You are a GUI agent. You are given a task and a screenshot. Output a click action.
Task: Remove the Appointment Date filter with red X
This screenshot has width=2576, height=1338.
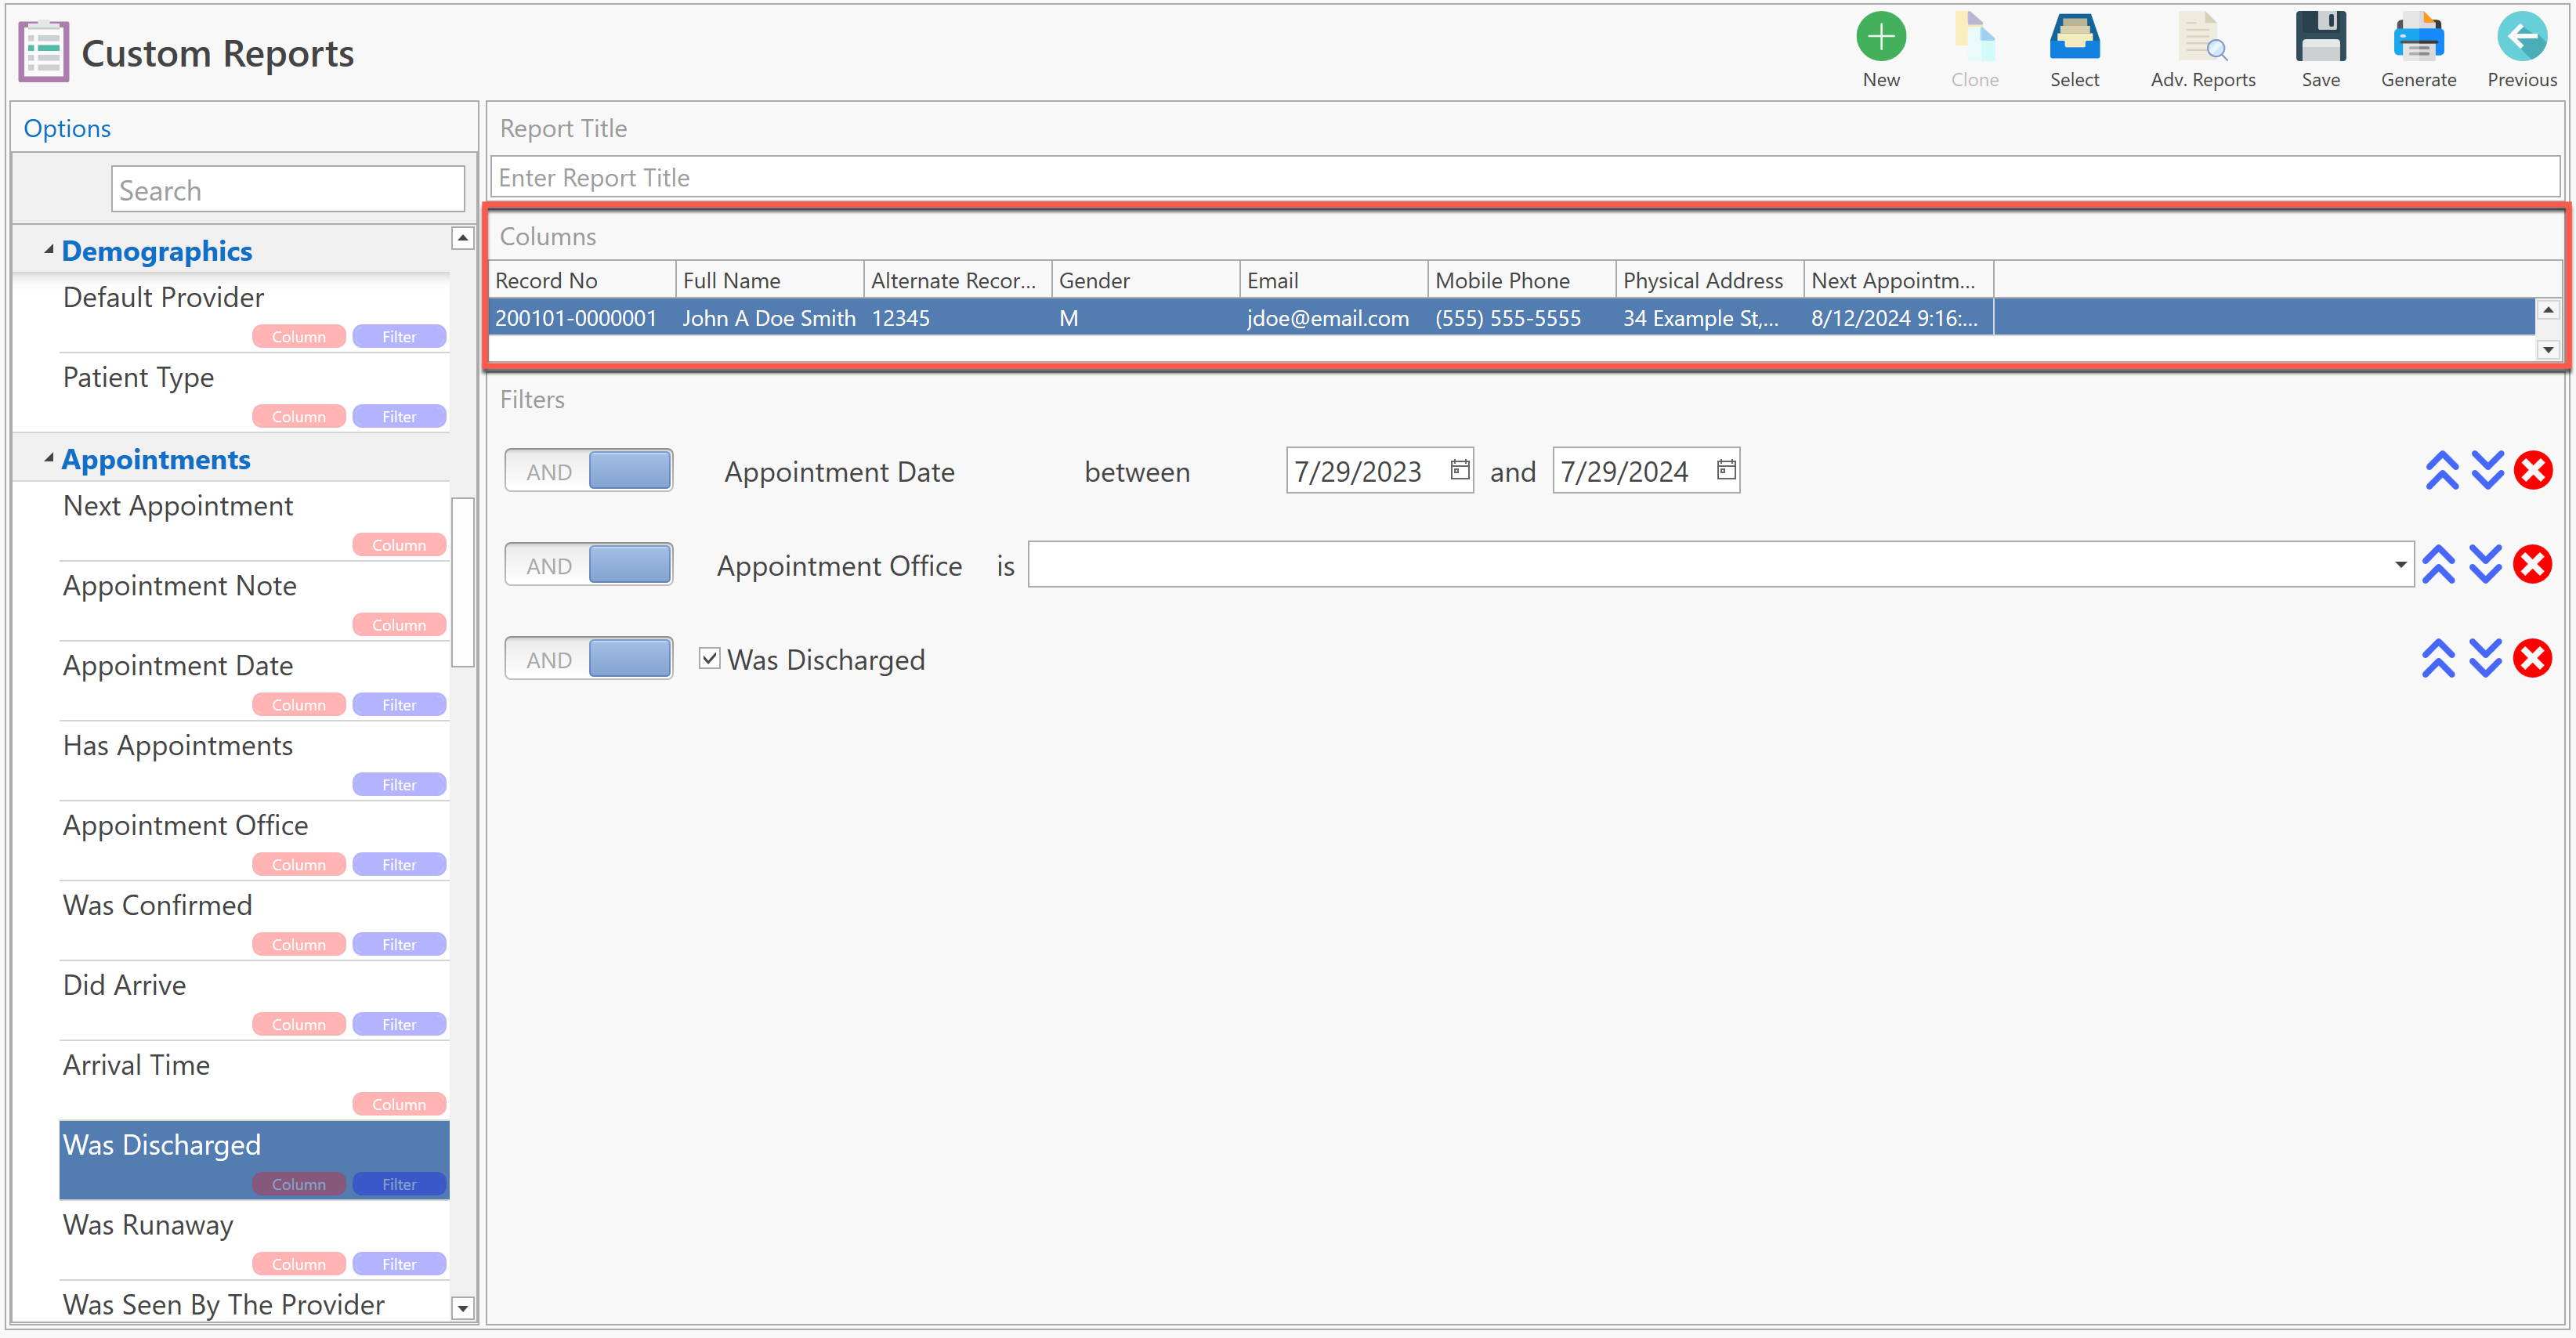click(x=2532, y=471)
